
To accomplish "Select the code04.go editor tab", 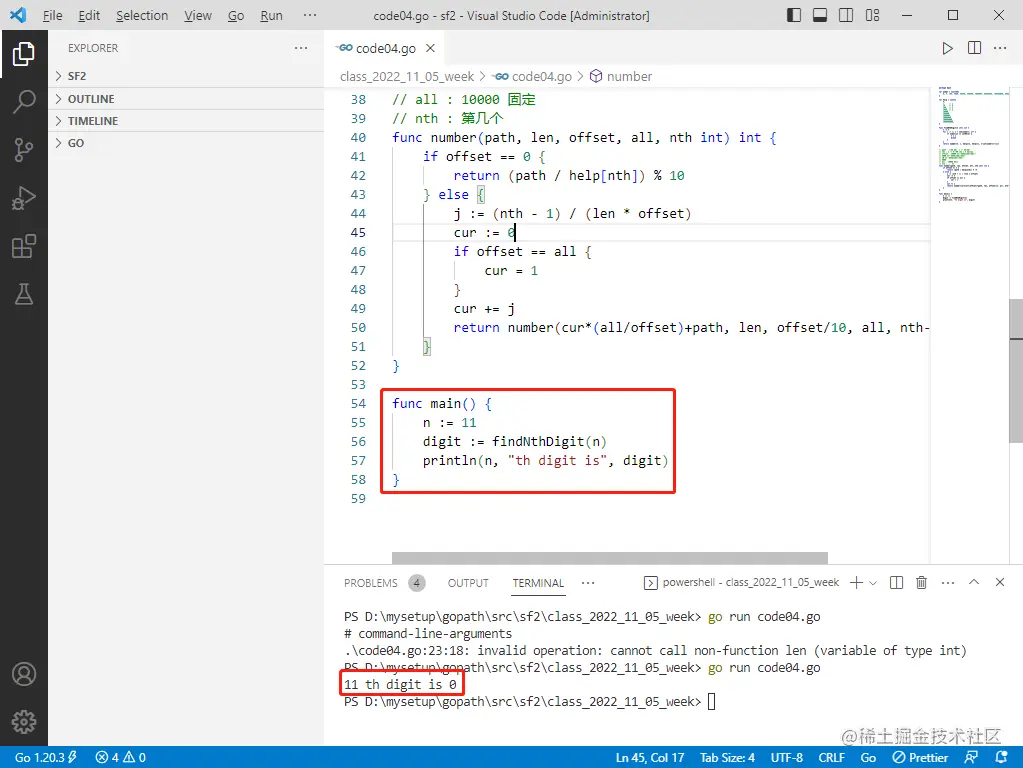I will point(385,48).
